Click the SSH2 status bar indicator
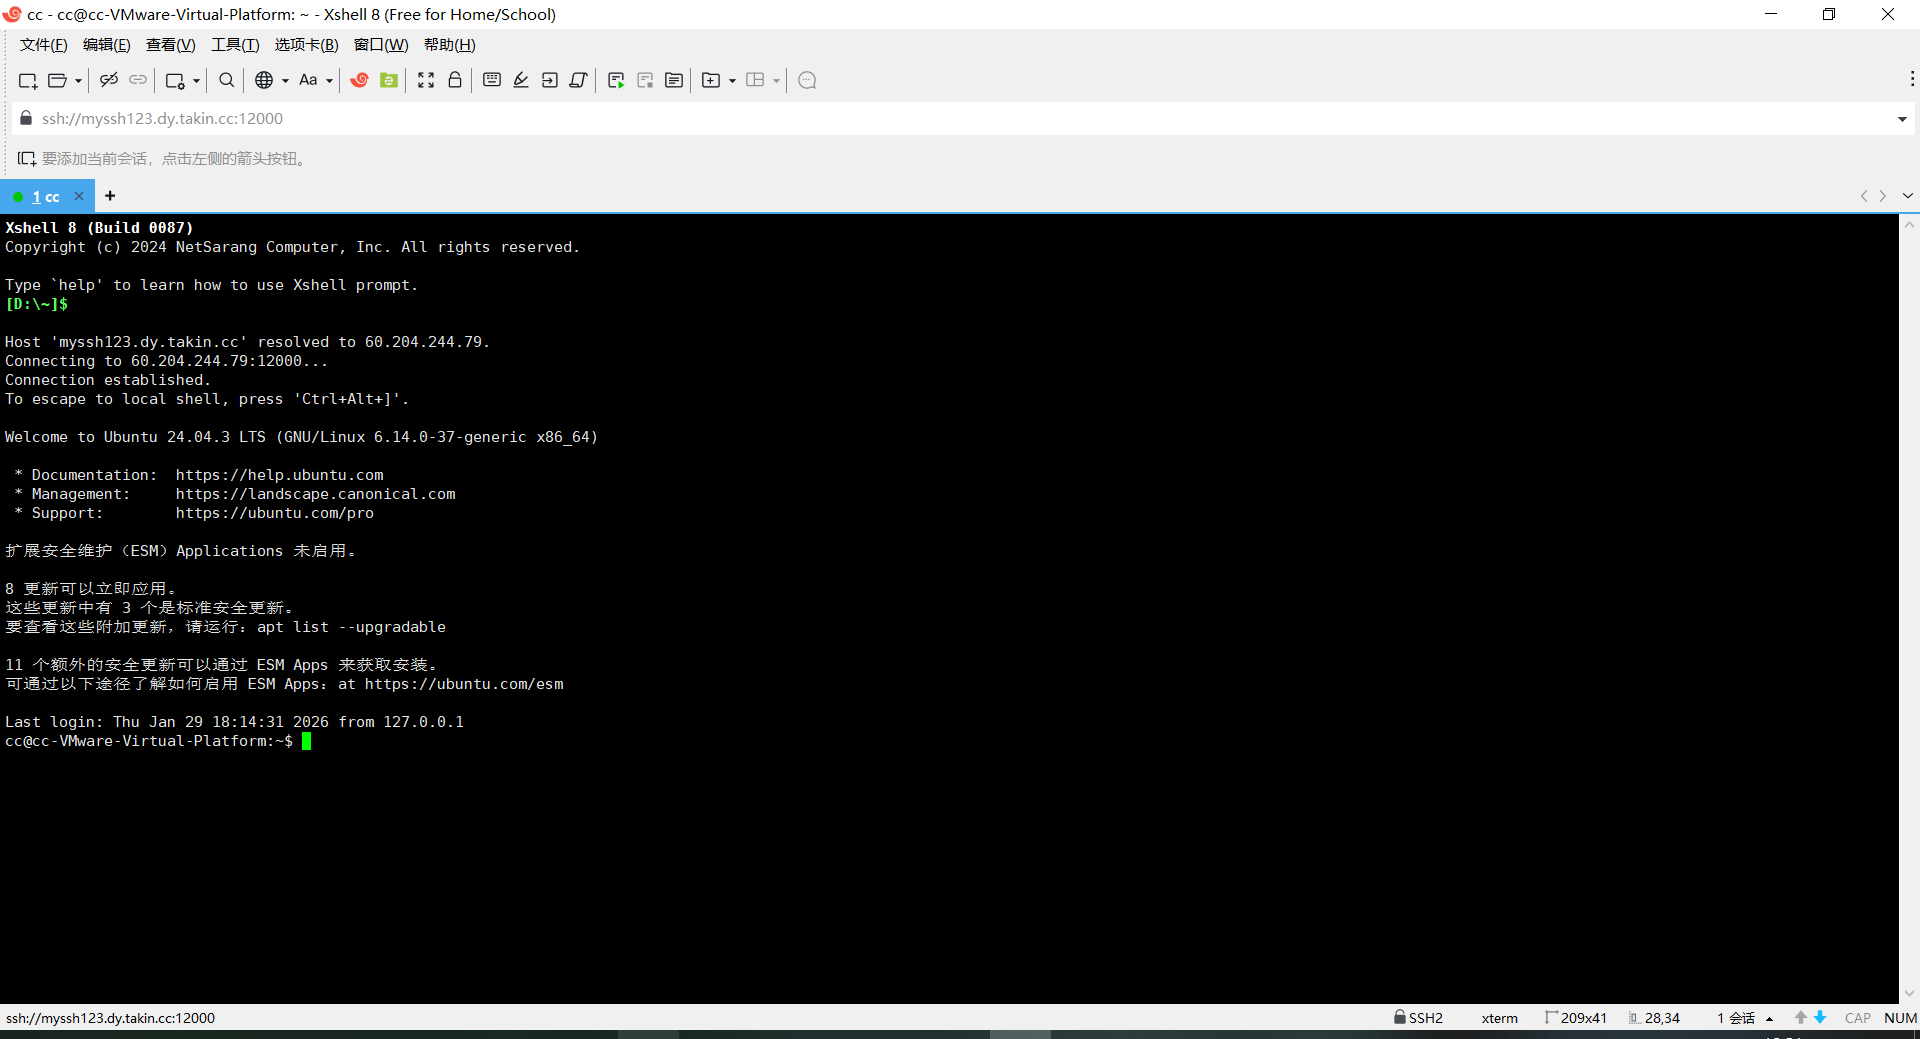1920x1039 pixels. click(x=1419, y=1018)
